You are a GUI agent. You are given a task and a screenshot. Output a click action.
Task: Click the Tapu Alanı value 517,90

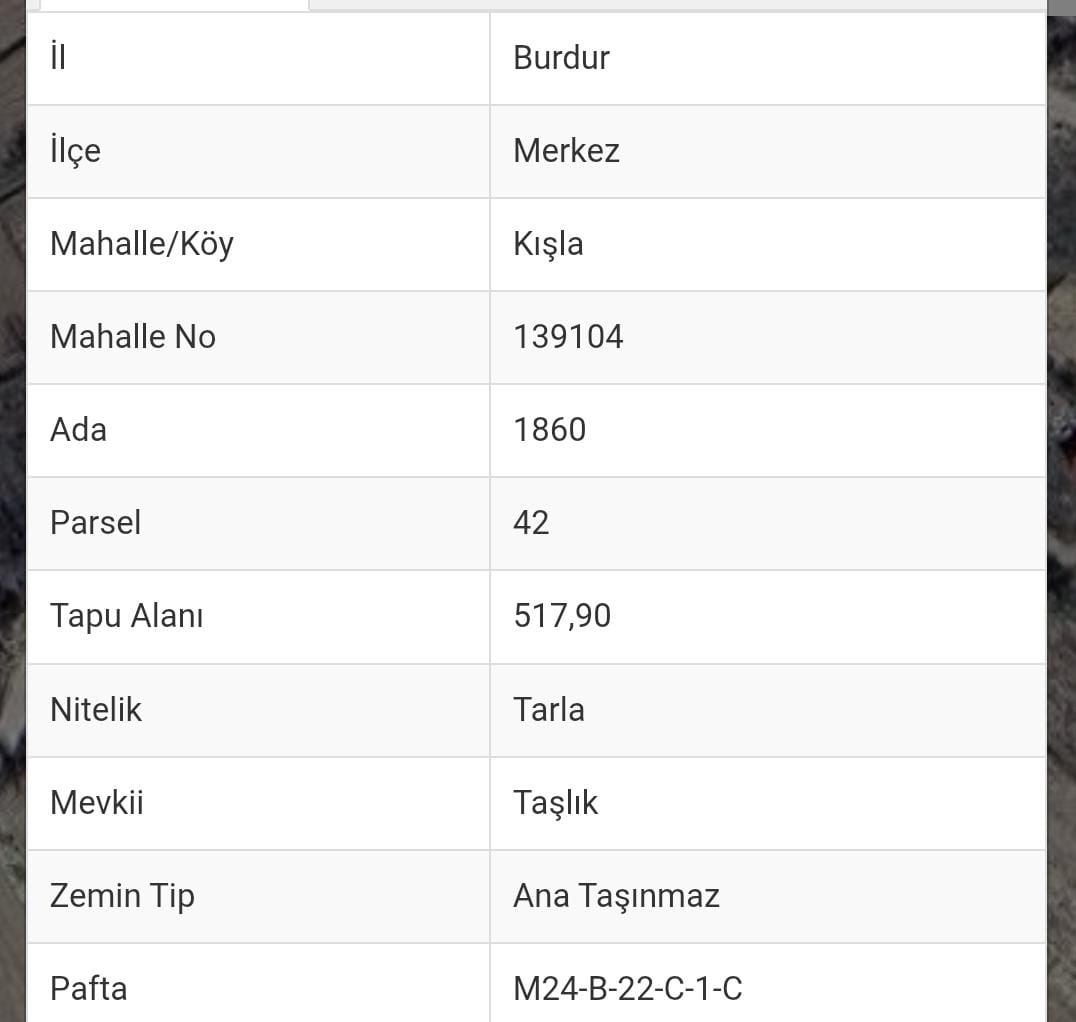click(x=562, y=616)
